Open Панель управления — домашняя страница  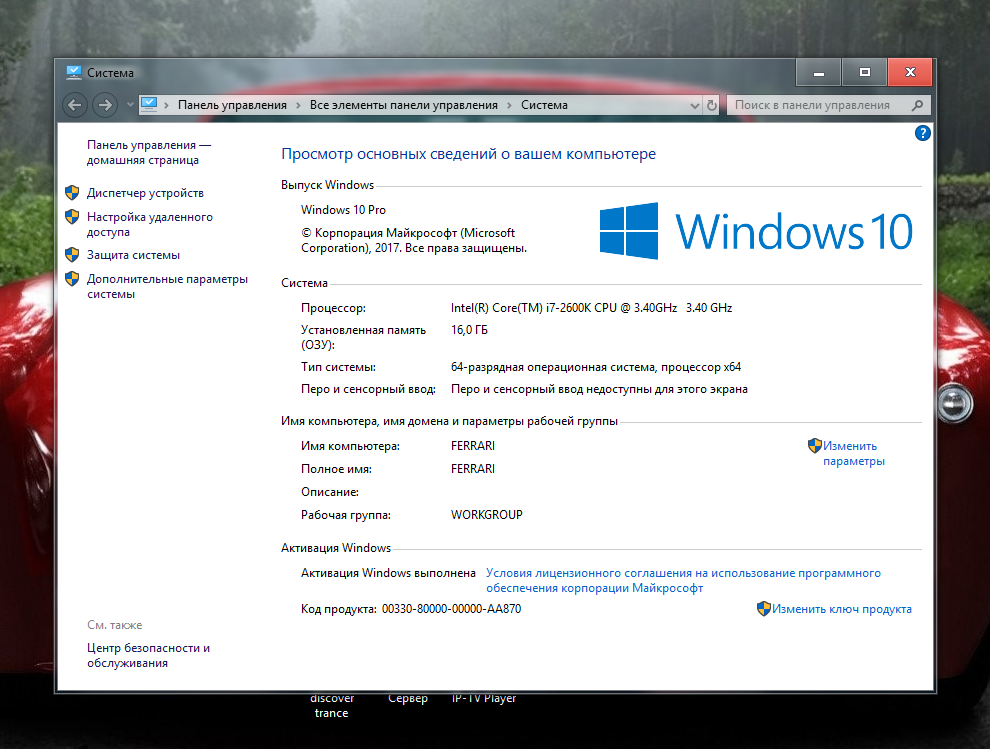tap(149, 153)
